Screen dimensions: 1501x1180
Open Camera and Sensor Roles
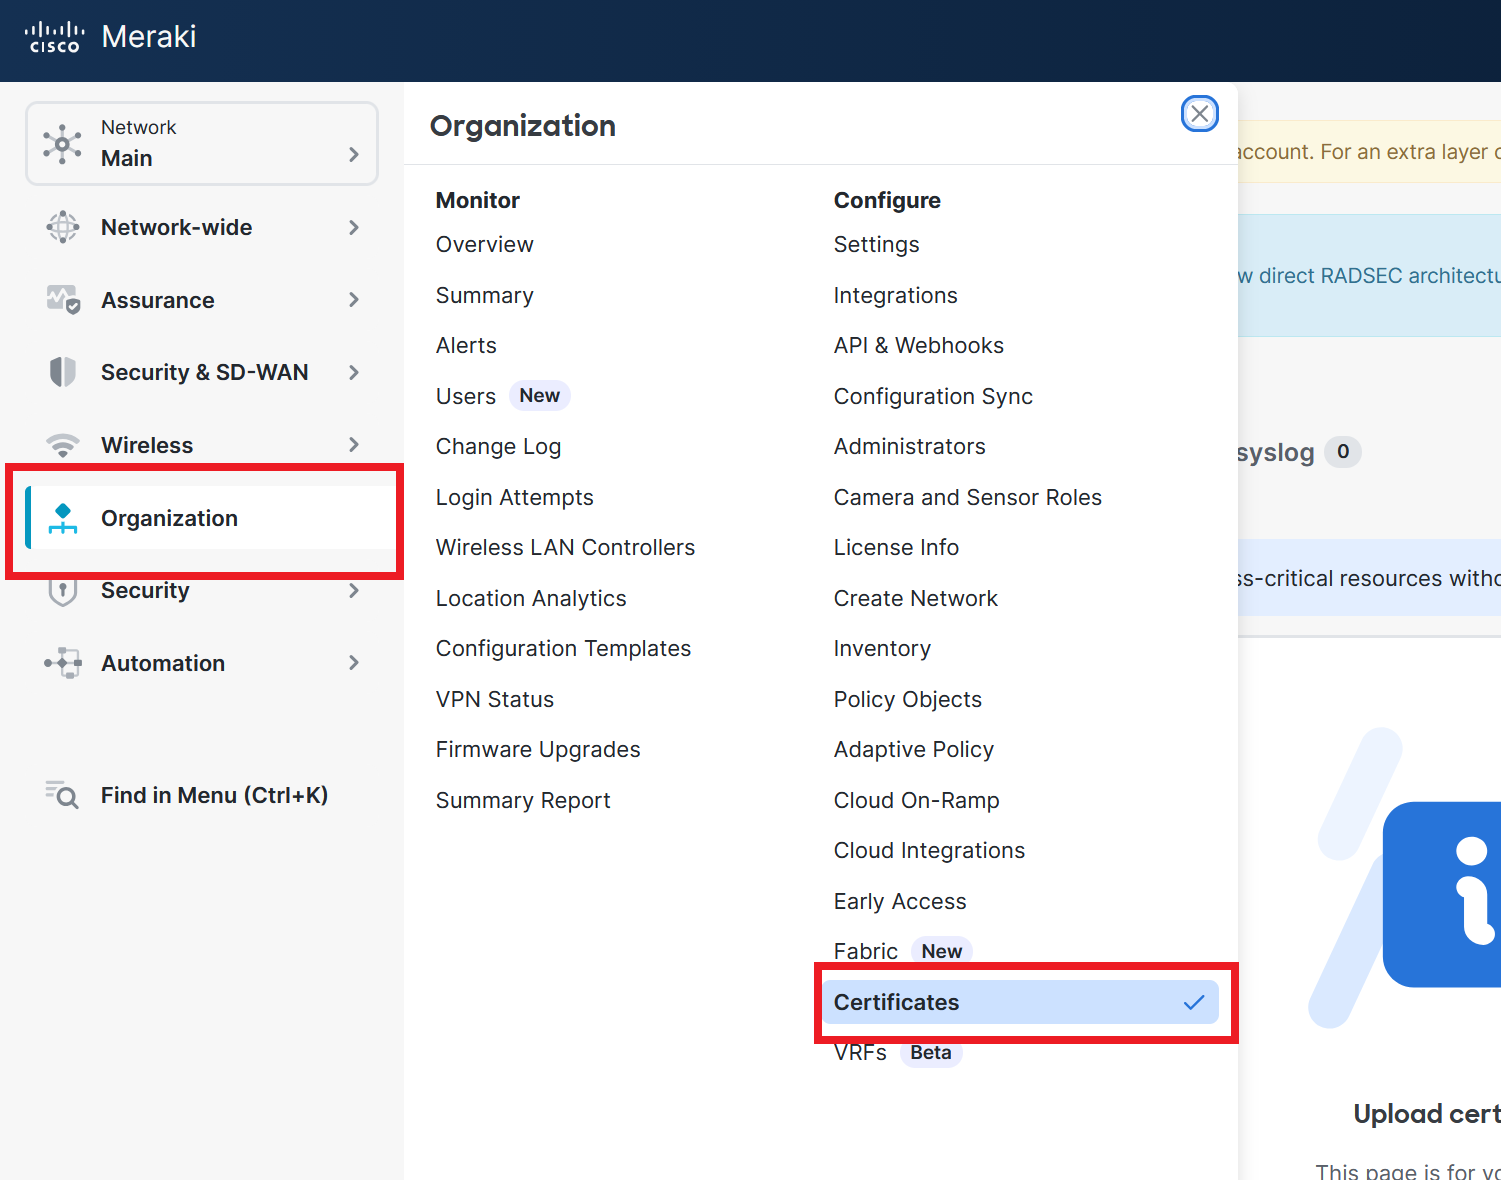tap(967, 497)
